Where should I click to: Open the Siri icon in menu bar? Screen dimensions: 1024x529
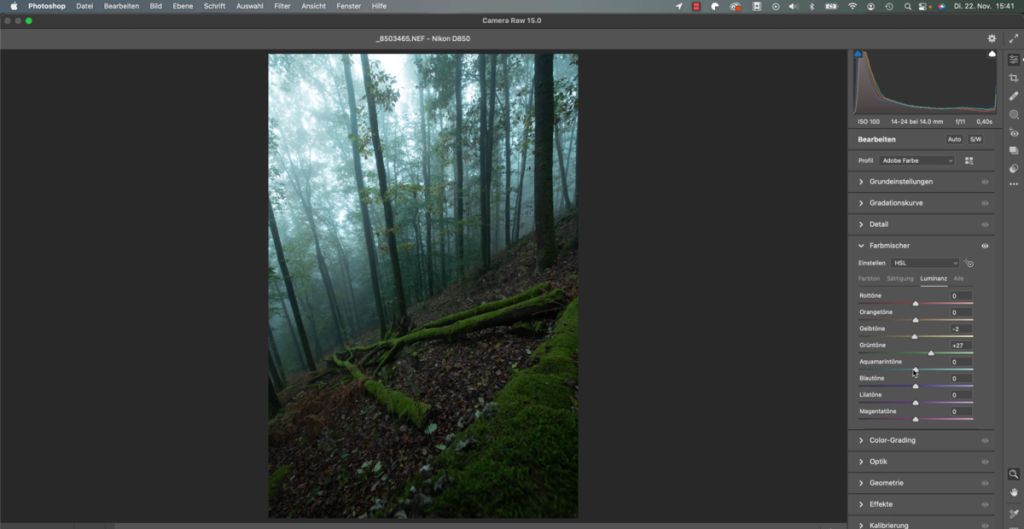941,6
